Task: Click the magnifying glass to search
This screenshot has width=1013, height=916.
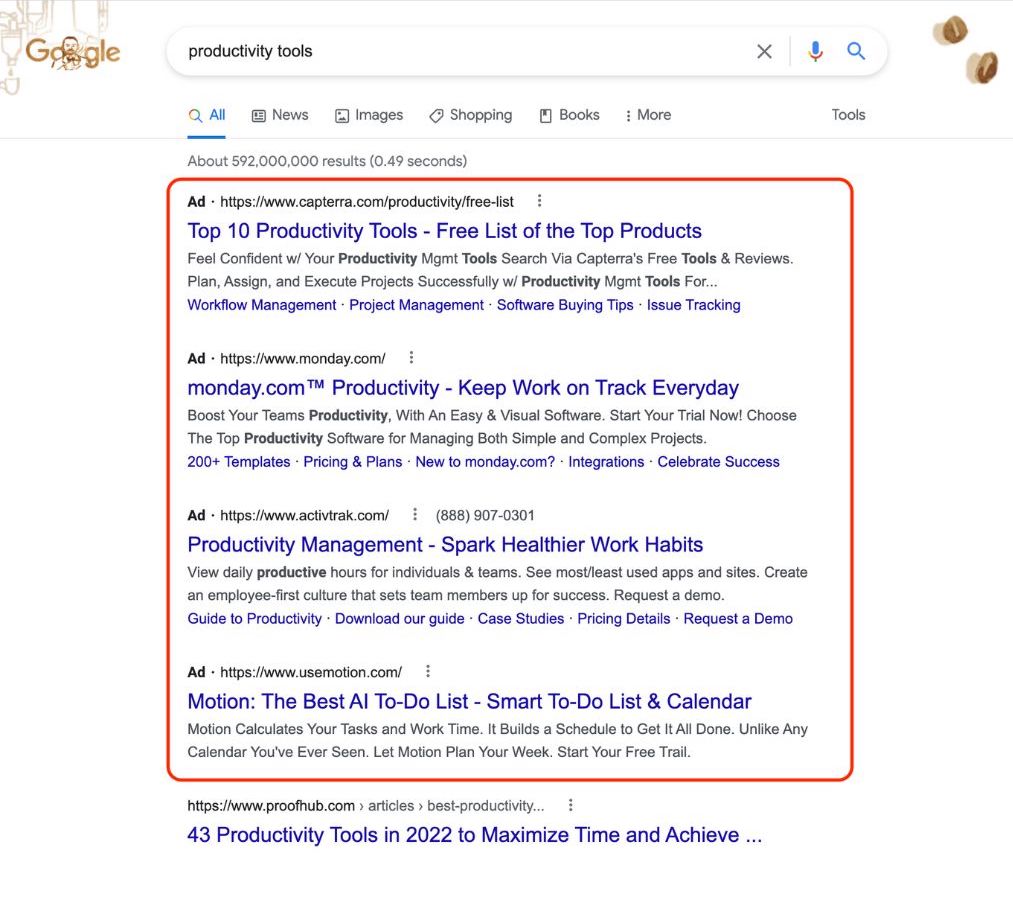Action: [856, 51]
